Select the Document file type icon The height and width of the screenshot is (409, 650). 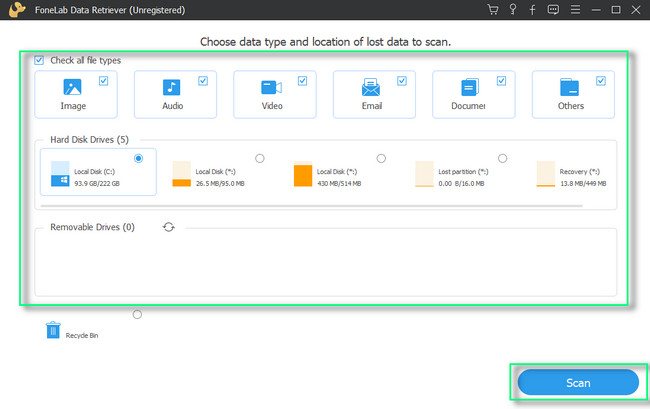tap(470, 87)
